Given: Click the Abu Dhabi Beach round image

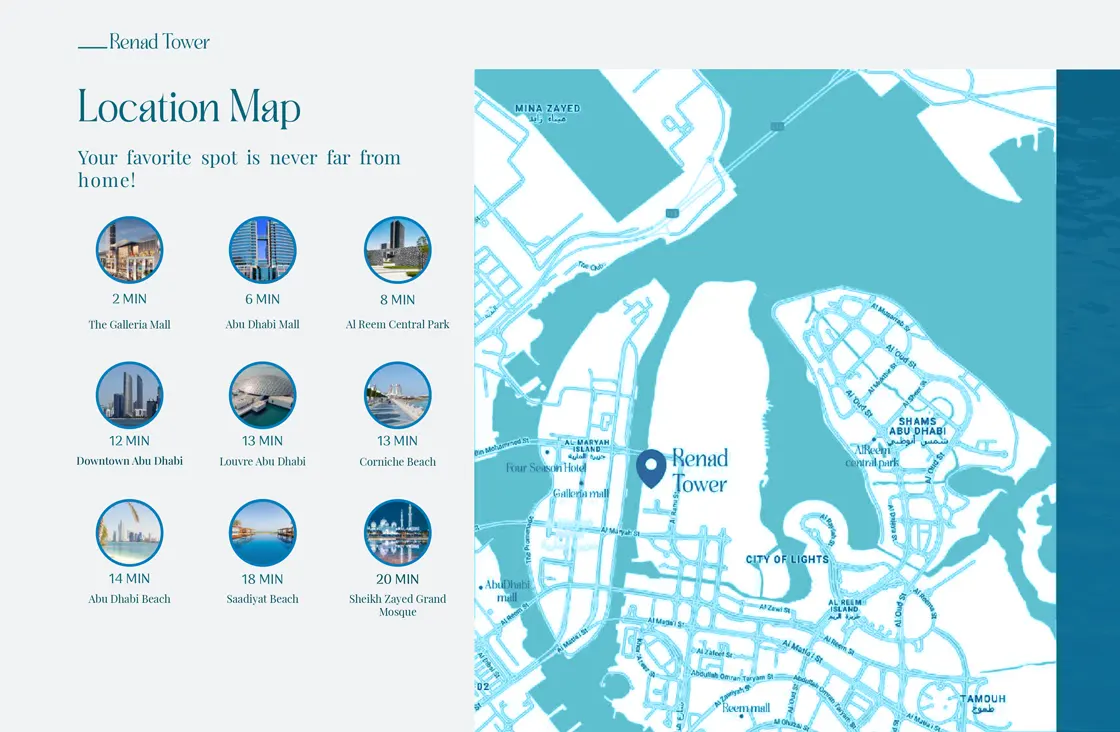Looking at the screenshot, I should [129, 533].
